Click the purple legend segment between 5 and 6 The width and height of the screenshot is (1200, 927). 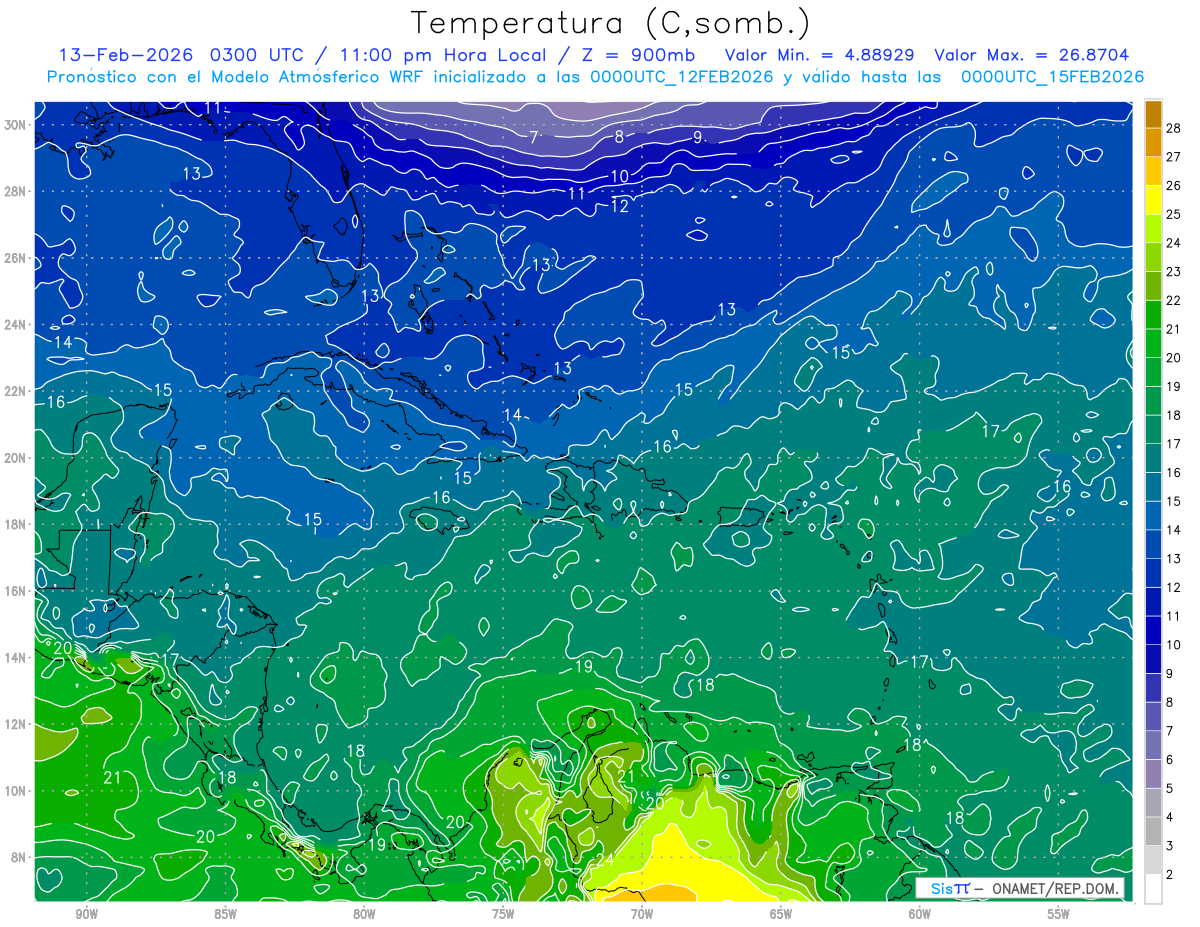click(1154, 774)
